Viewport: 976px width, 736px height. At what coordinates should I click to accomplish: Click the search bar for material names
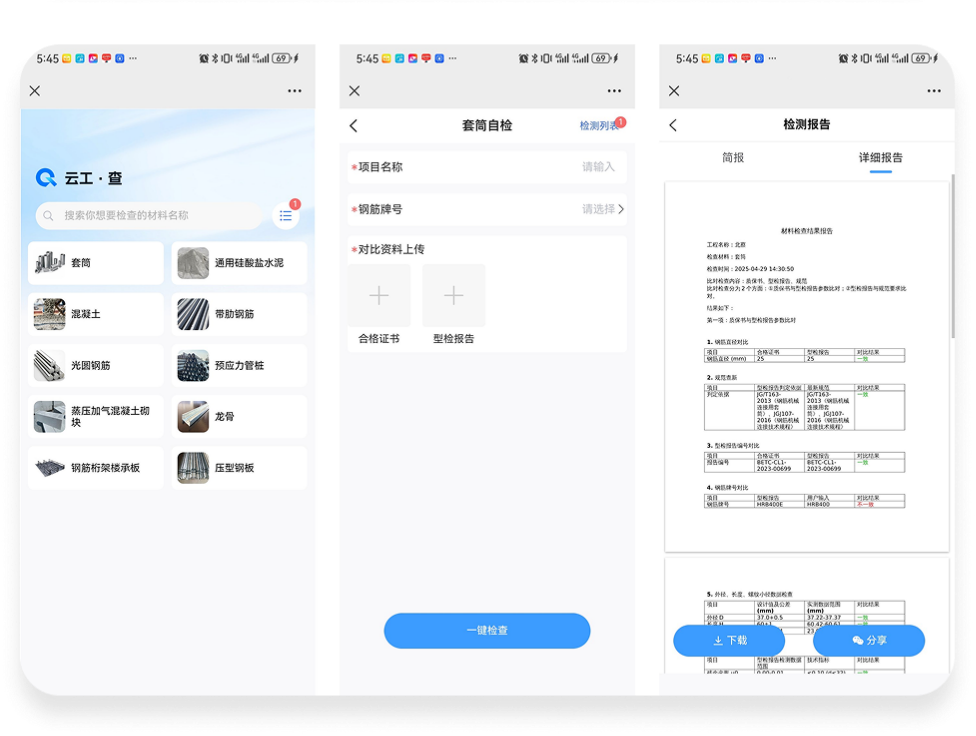pyautogui.click(x=148, y=215)
